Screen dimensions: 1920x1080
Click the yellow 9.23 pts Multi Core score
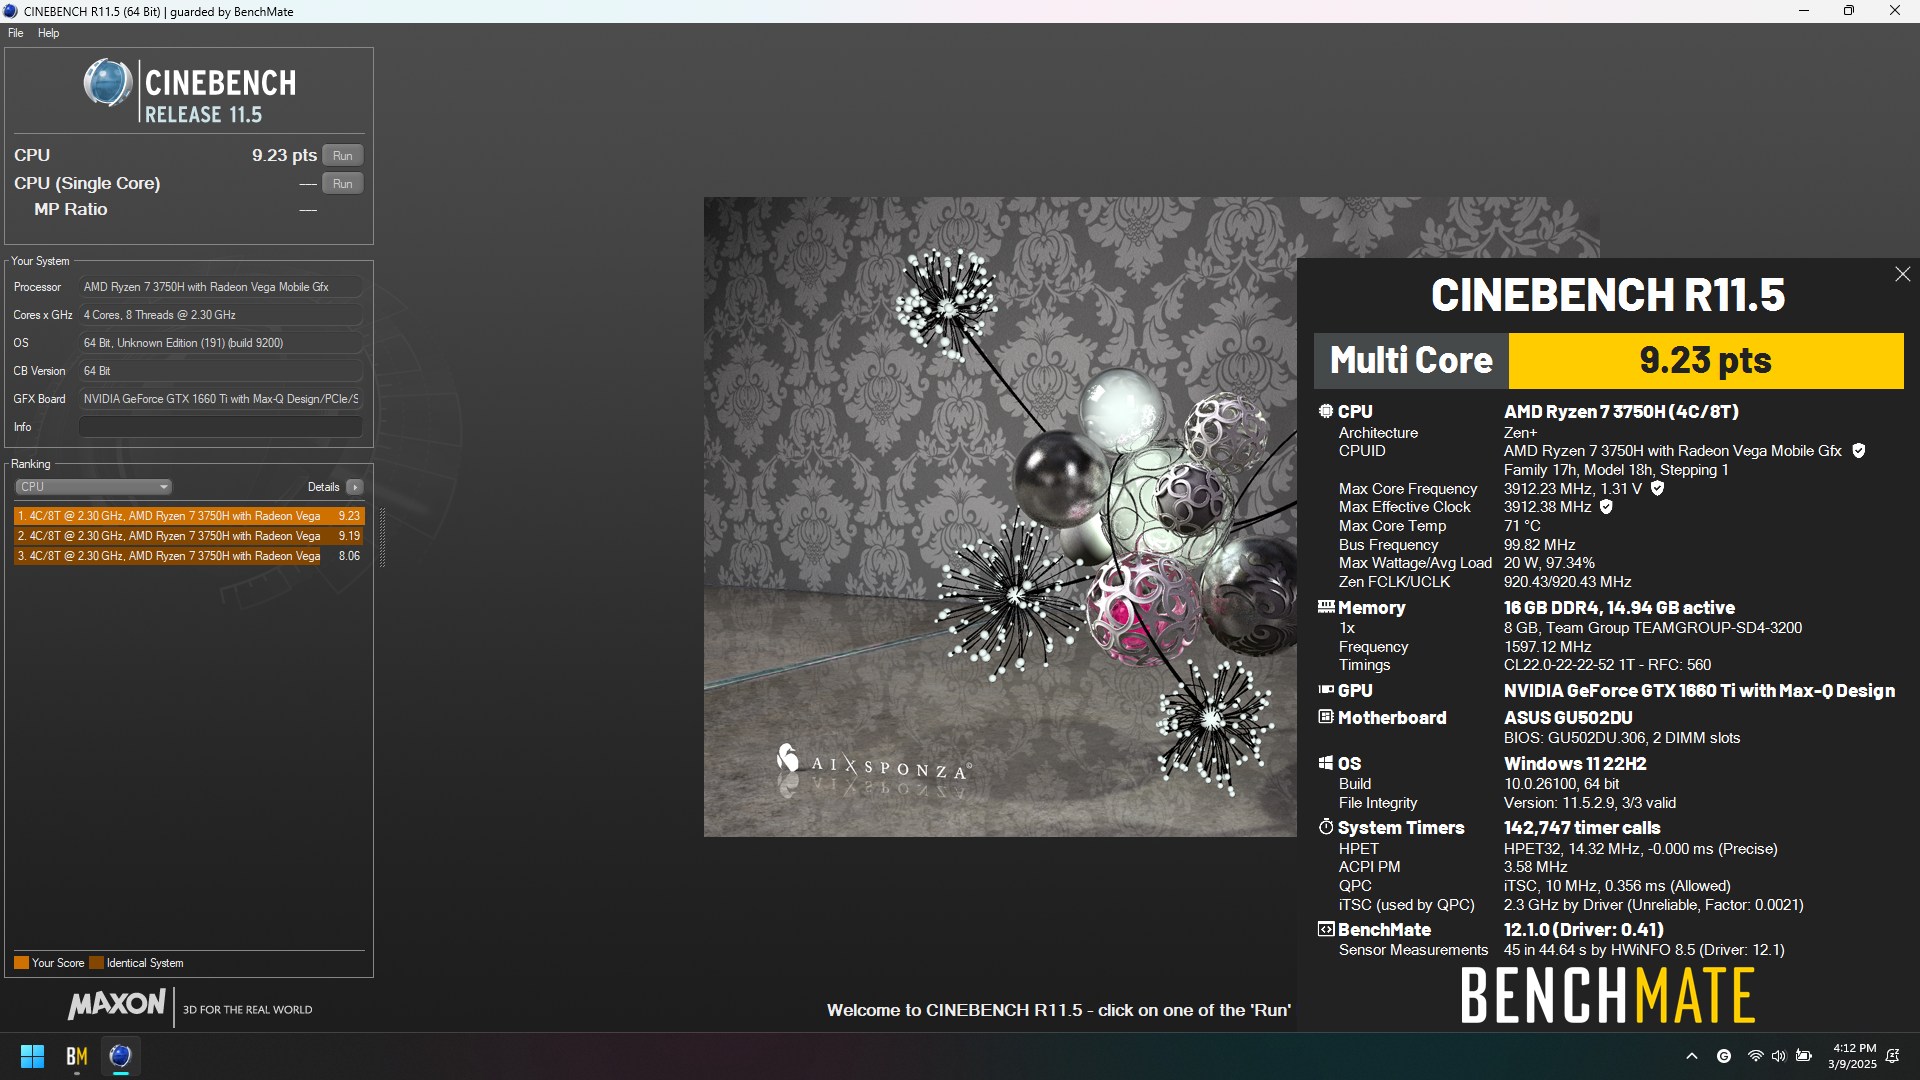[x=1705, y=361]
